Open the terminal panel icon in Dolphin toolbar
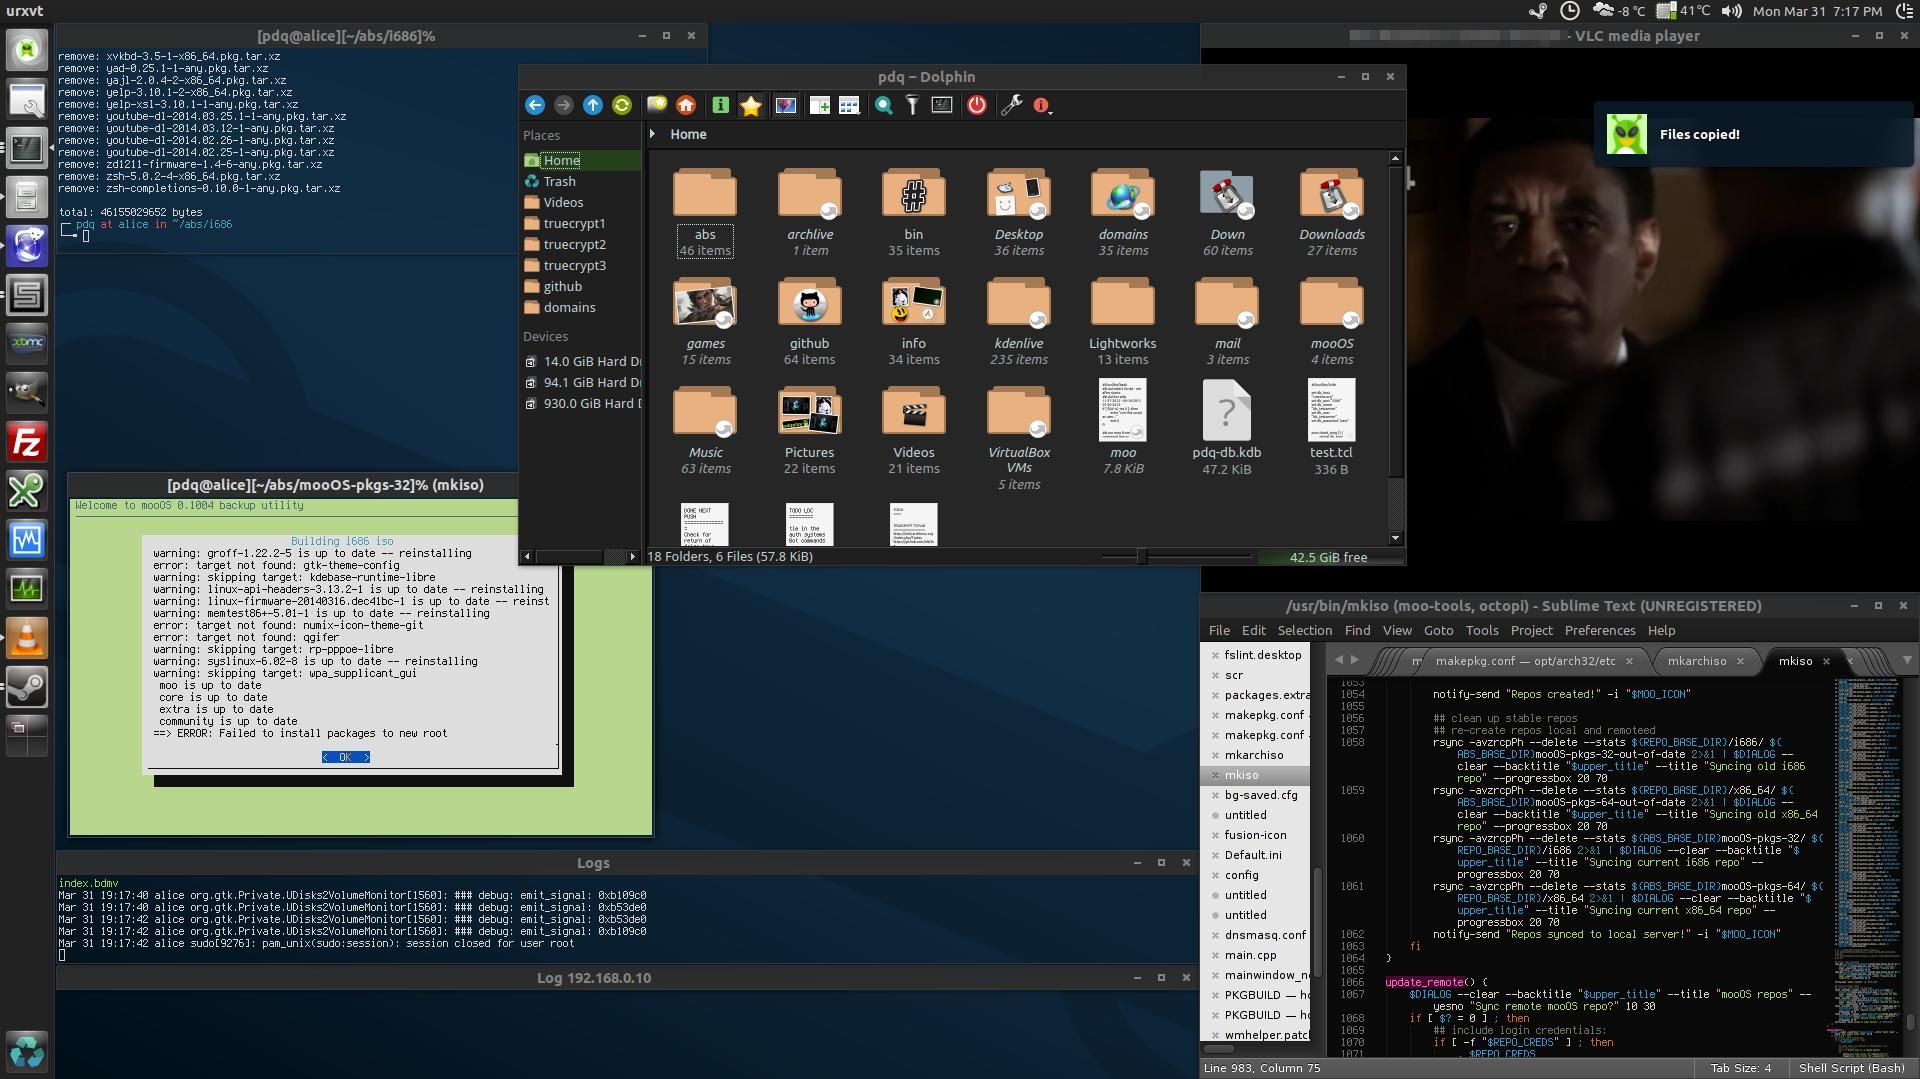 click(942, 105)
